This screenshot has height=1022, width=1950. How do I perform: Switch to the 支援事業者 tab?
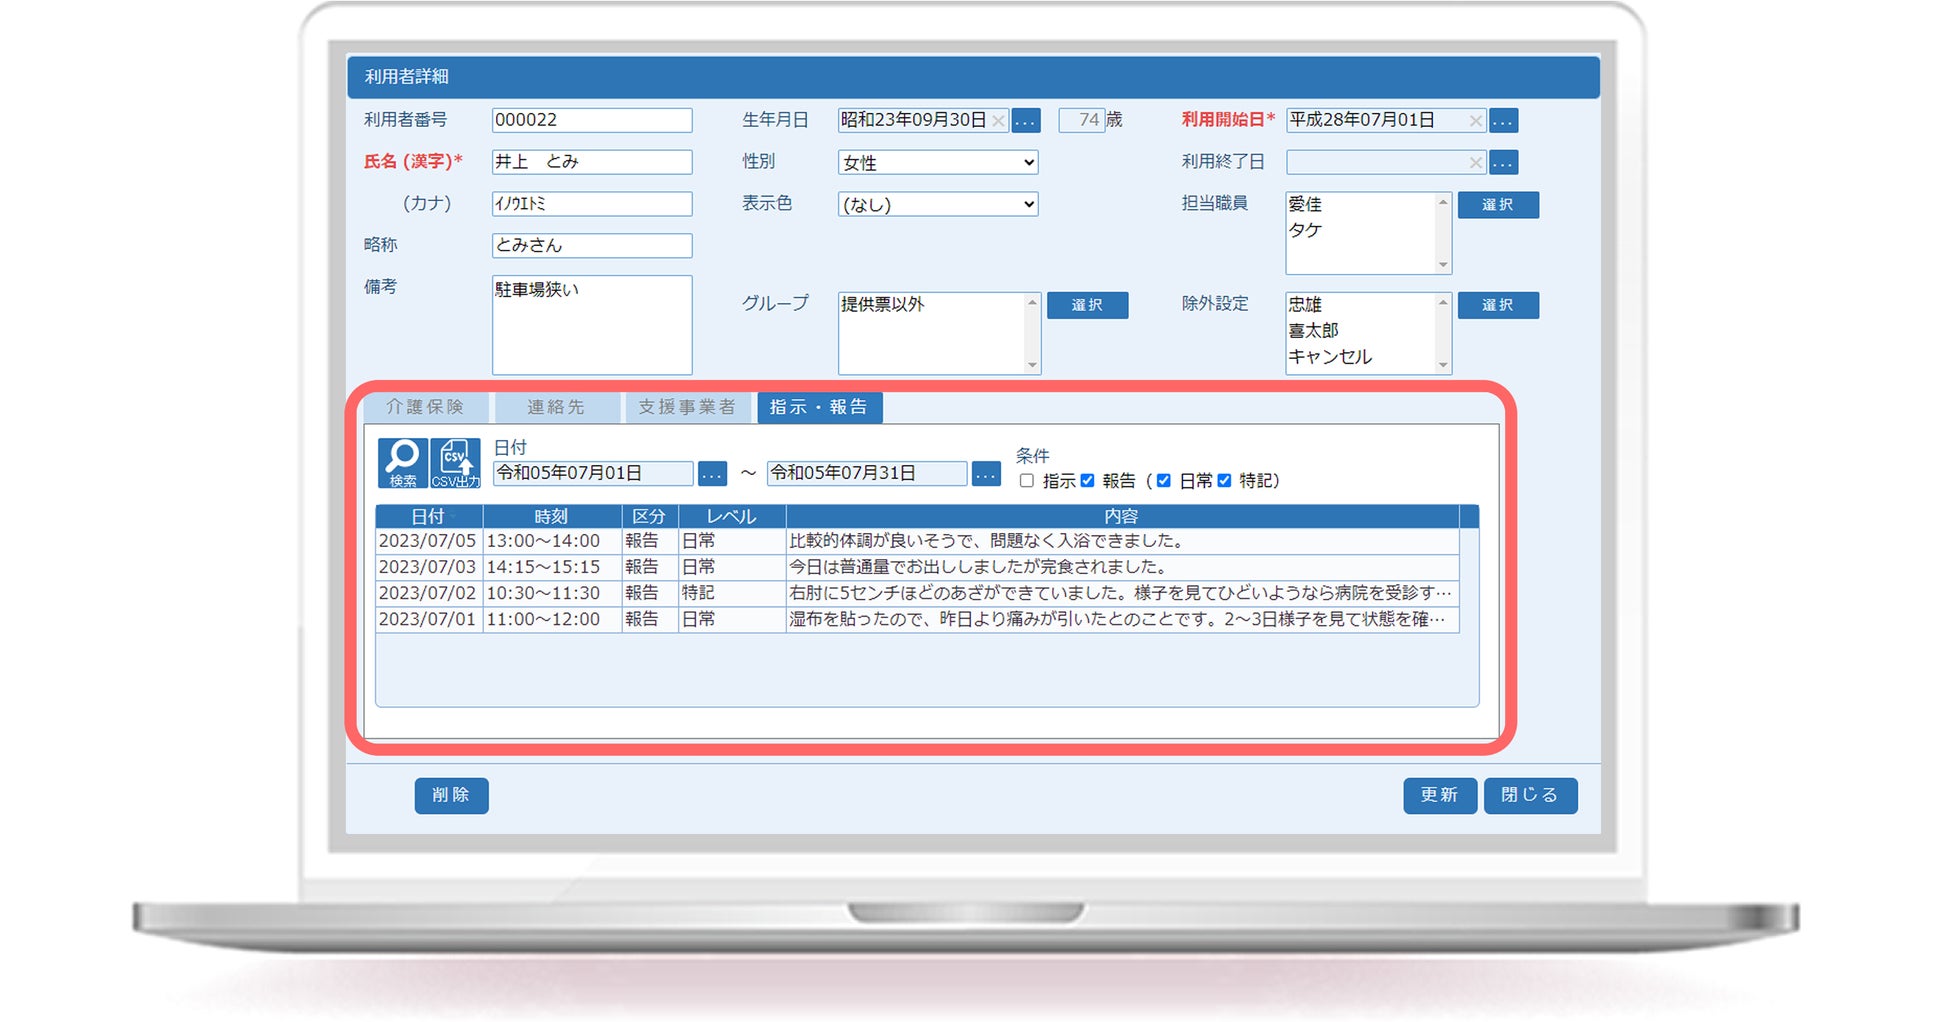coord(687,407)
